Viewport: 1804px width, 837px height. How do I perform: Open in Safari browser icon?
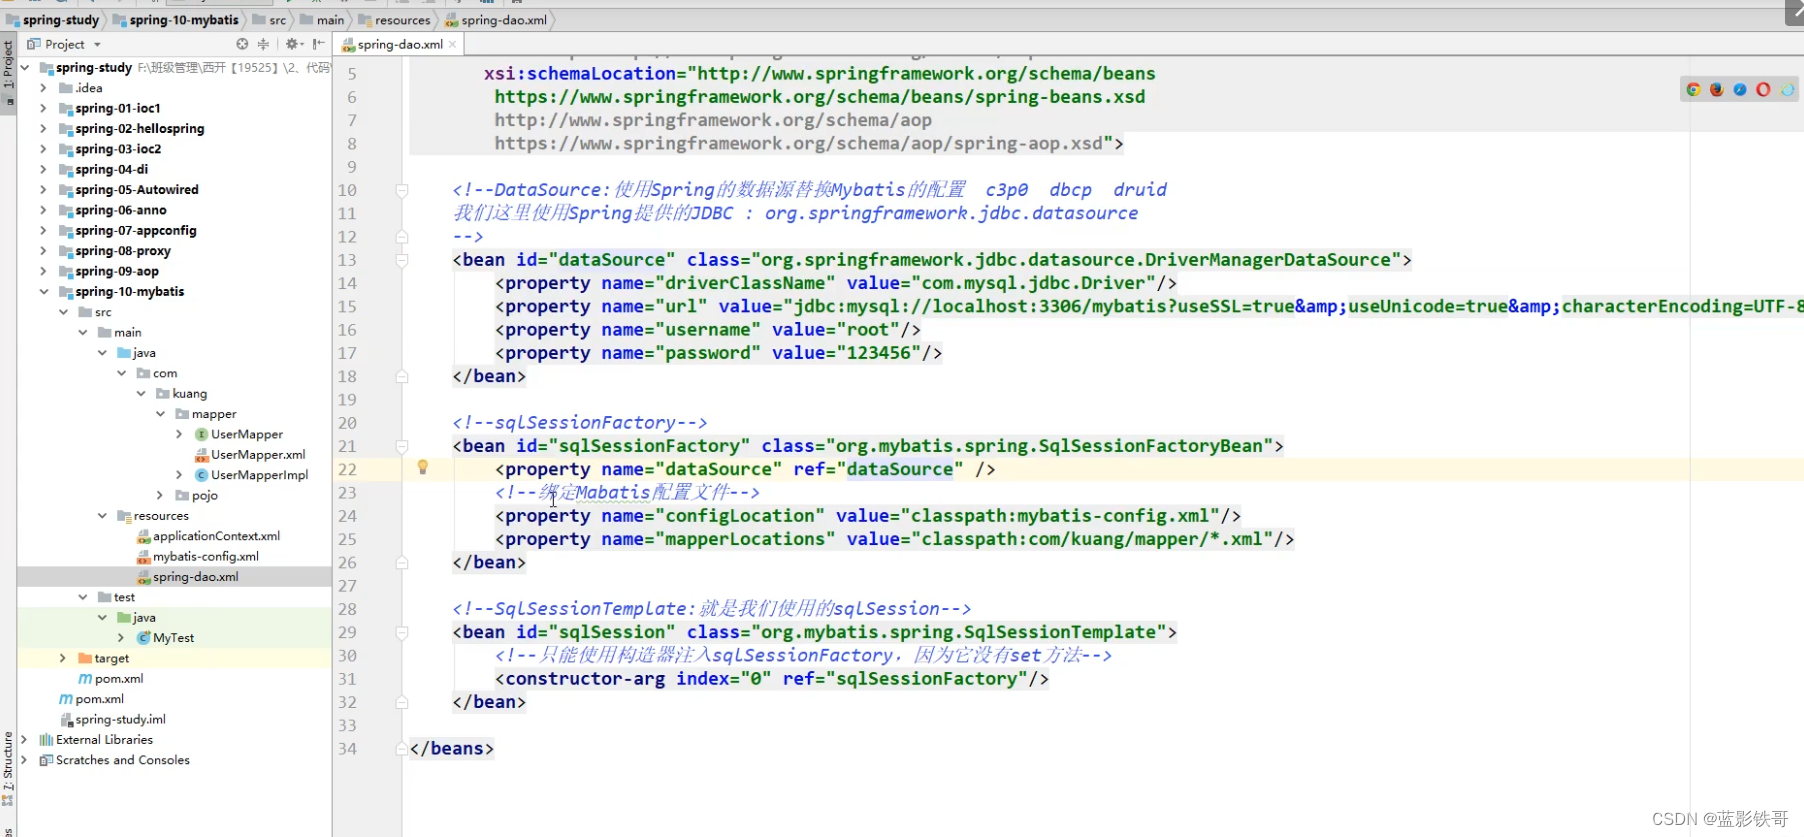1740,89
